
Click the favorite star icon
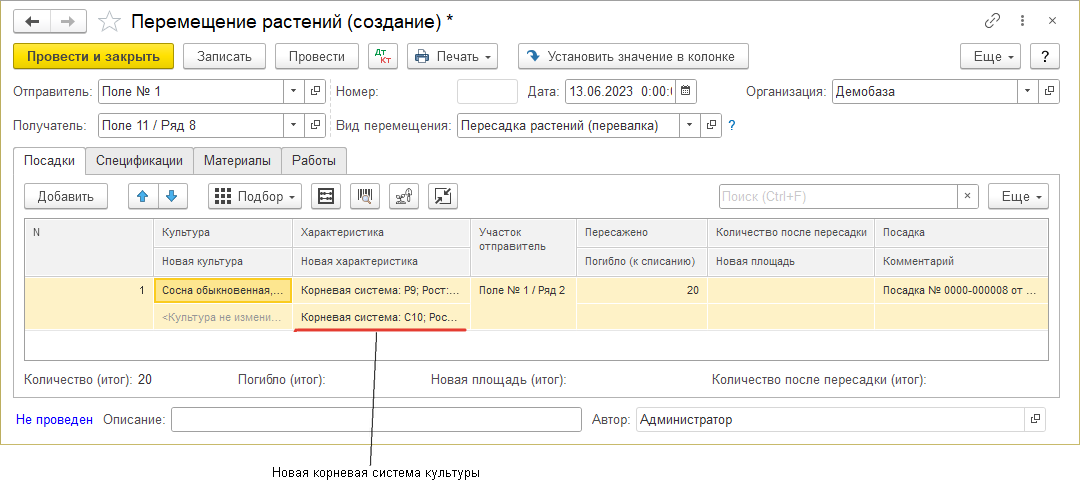point(111,21)
